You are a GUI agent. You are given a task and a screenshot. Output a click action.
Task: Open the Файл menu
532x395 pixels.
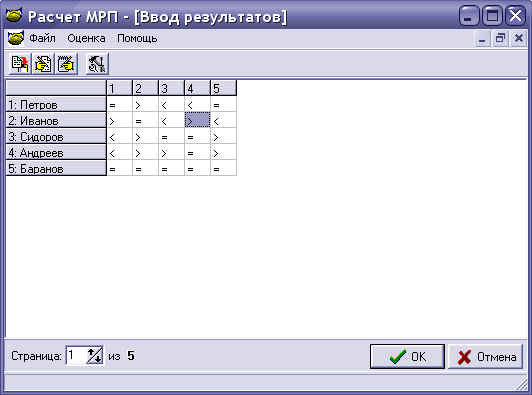click(x=42, y=38)
